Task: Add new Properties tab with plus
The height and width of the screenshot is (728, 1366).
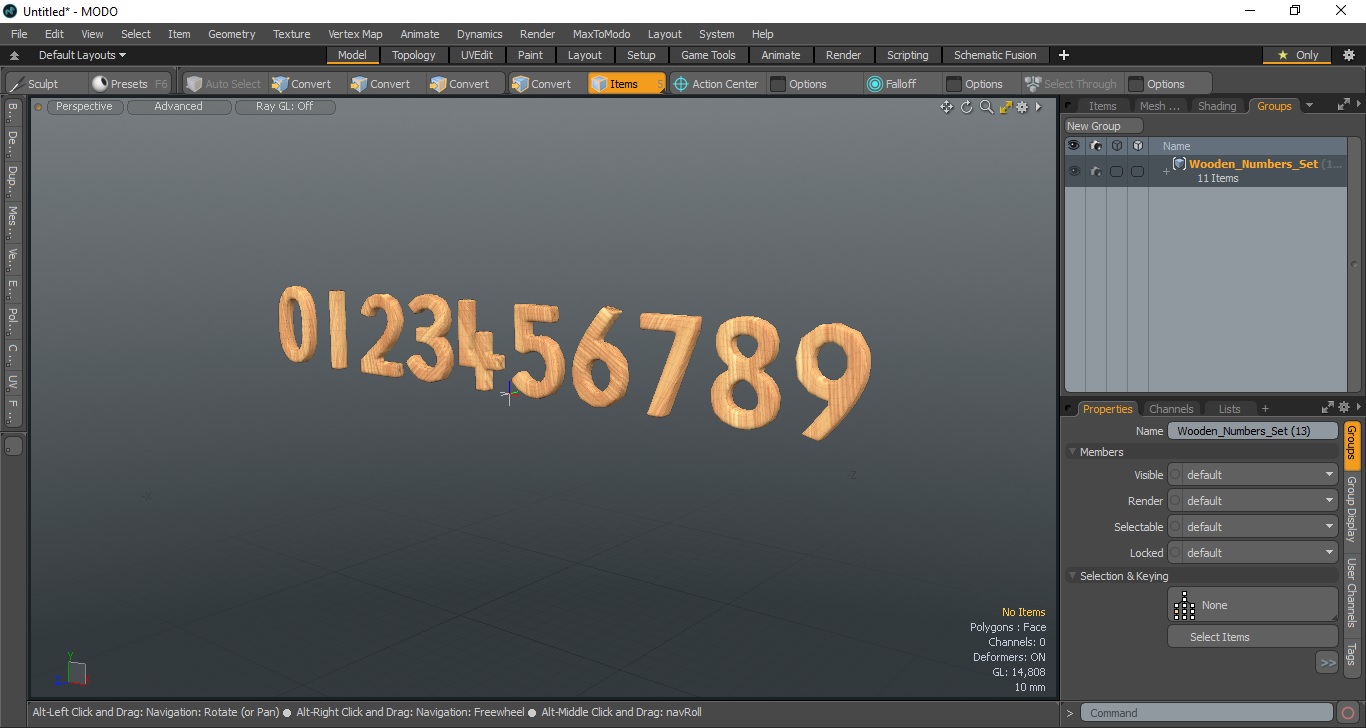Action: [1265, 408]
